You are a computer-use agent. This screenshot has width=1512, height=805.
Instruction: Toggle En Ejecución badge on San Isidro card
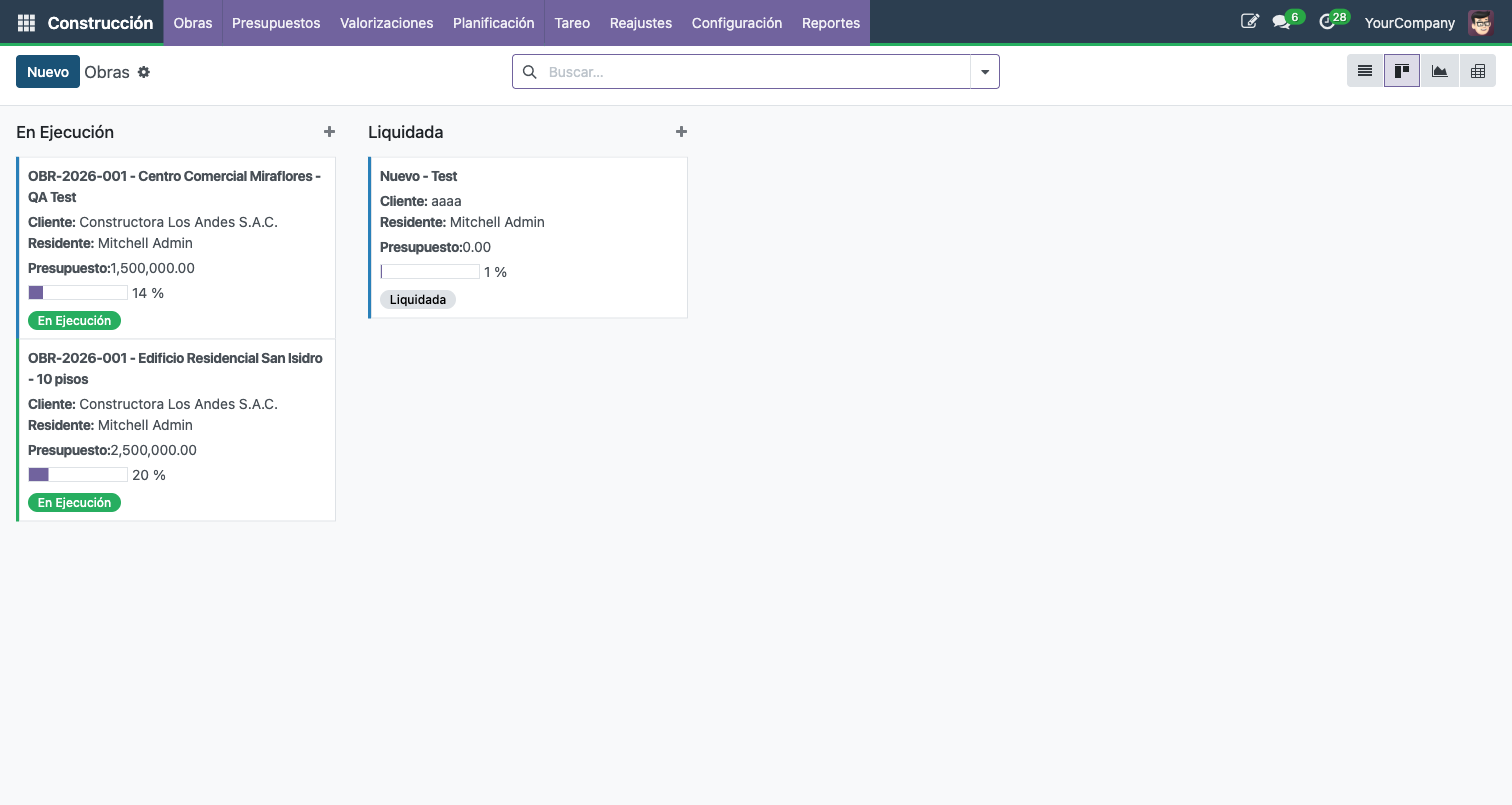74,502
